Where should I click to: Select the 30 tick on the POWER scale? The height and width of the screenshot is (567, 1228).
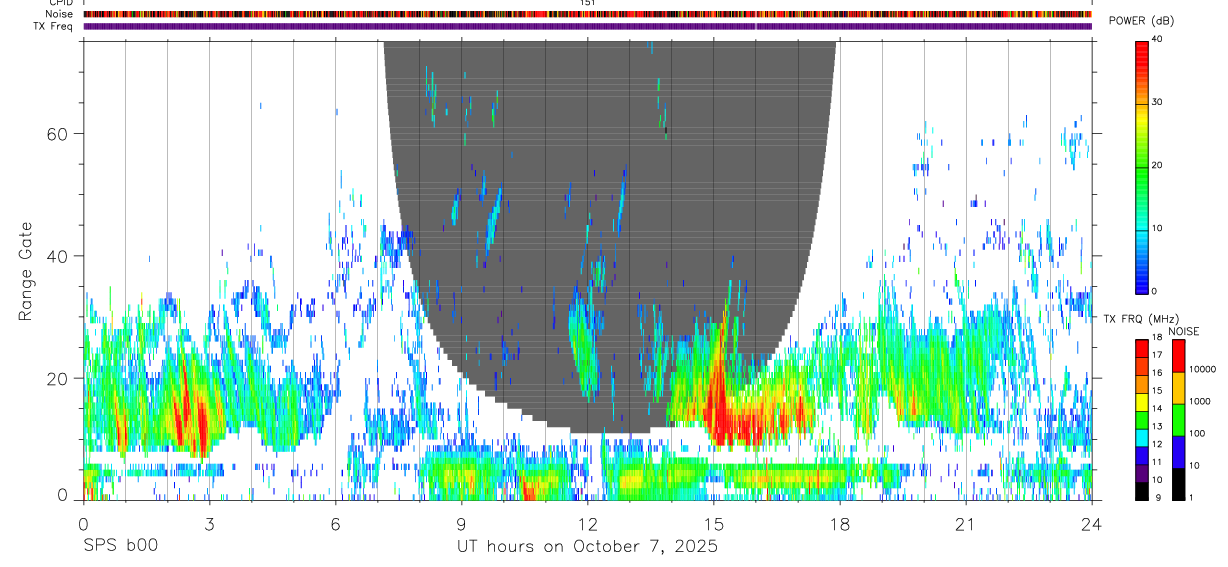coord(1158,102)
